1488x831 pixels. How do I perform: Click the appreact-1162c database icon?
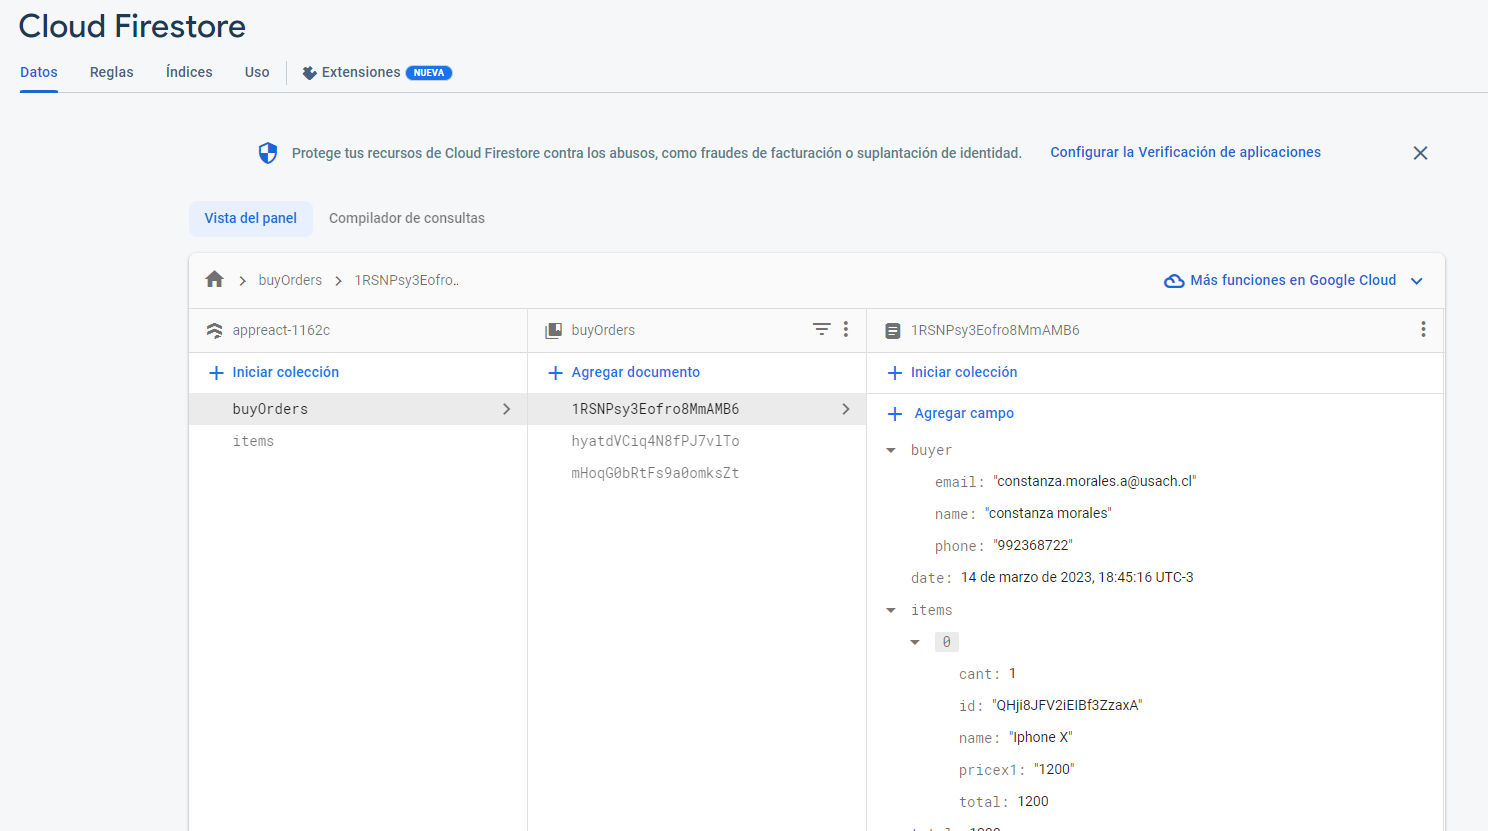[214, 330]
